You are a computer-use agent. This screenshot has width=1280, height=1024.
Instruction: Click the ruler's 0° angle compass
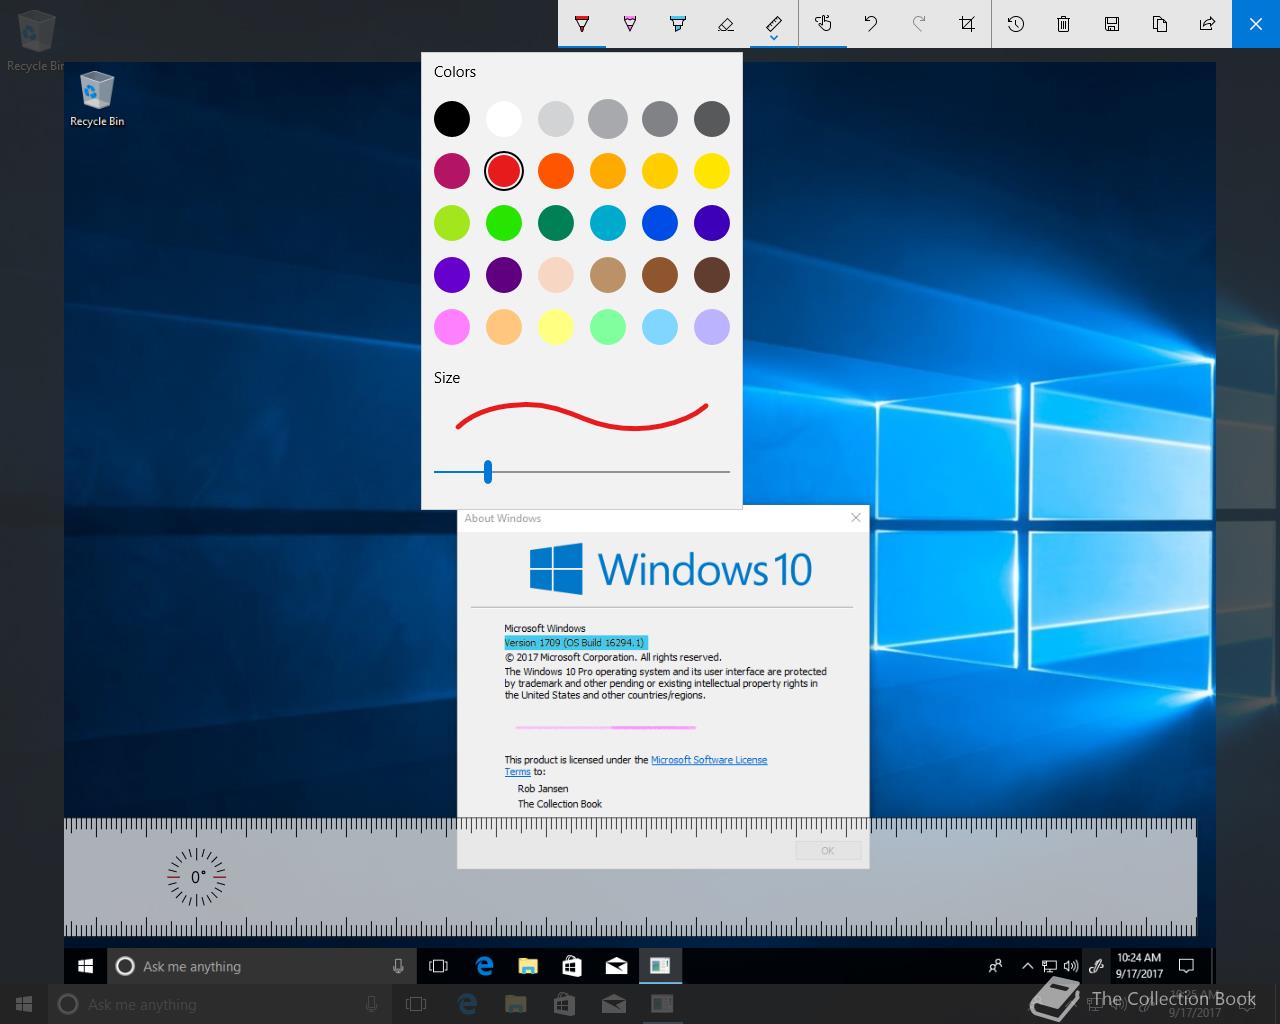point(197,877)
